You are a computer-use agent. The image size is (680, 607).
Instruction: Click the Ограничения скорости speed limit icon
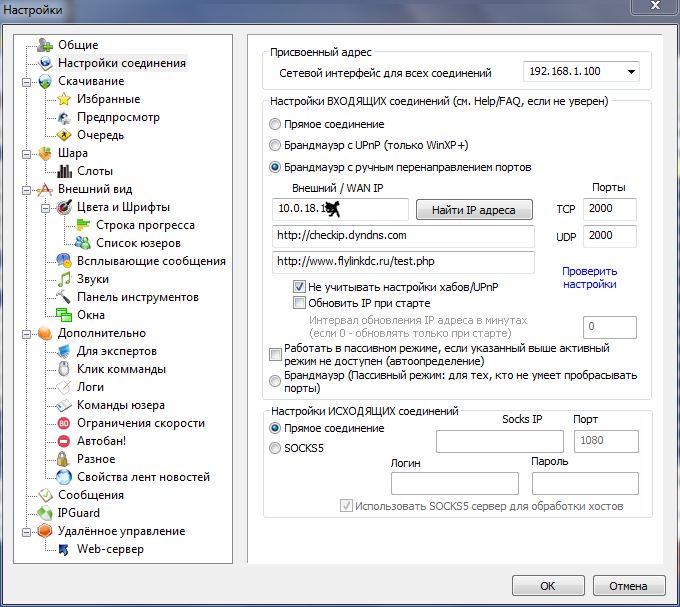(64, 423)
